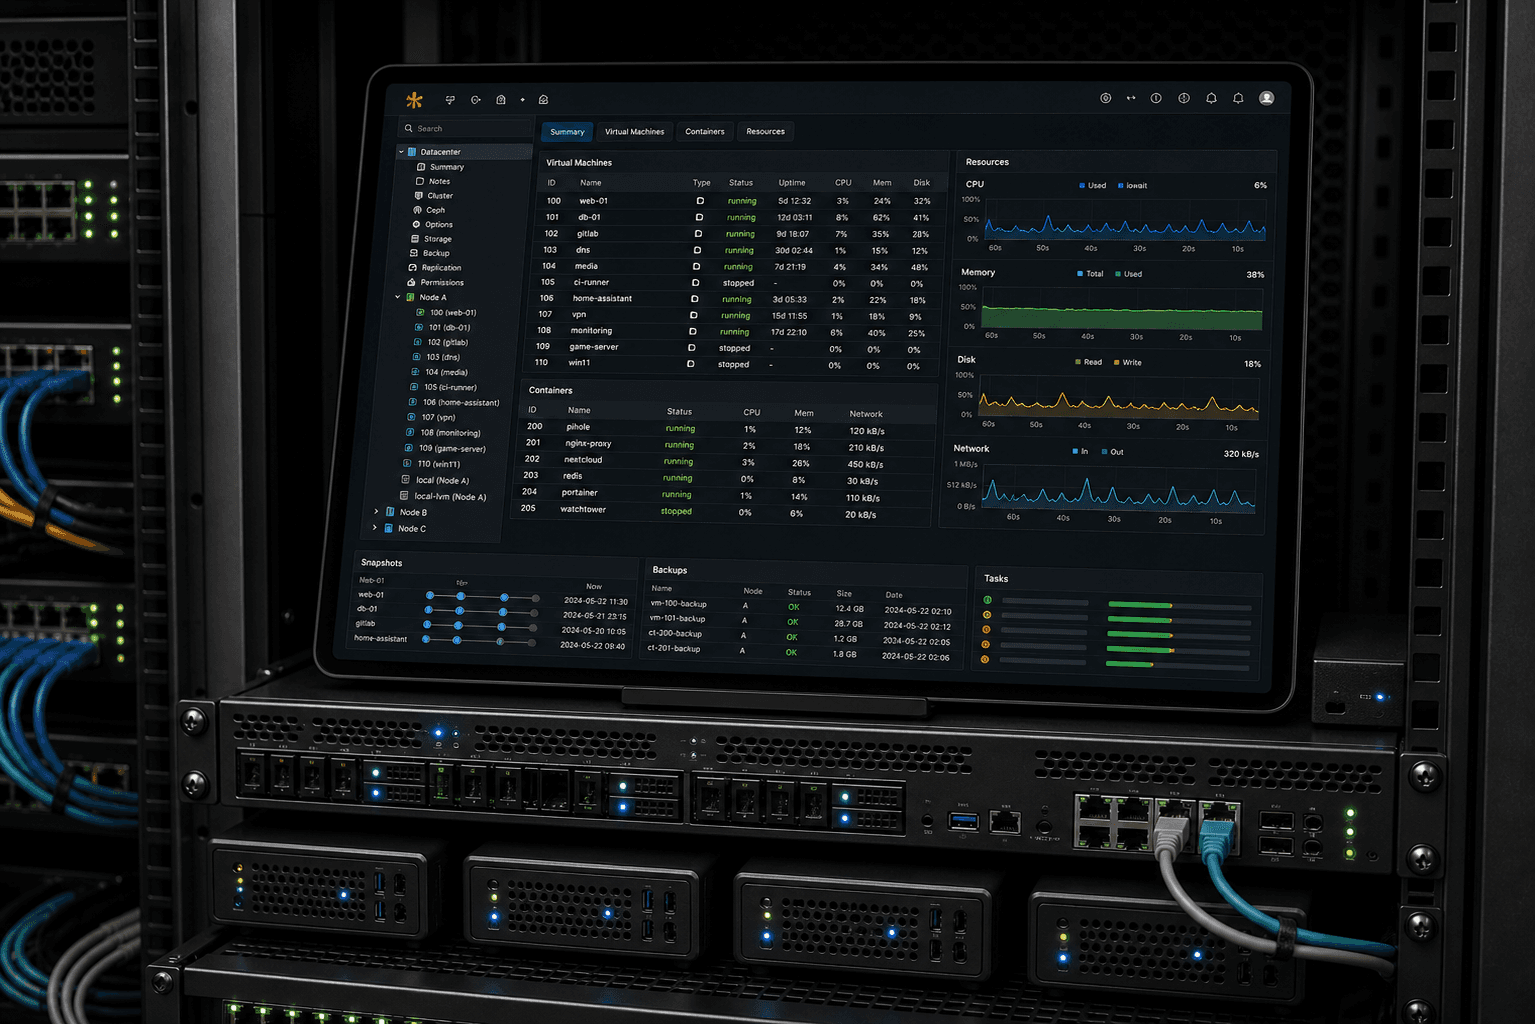The width and height of the screenshot is (1535, 1024).
Task: Click the Datacenter building icon in tree
Action: [x=412, y=152]
